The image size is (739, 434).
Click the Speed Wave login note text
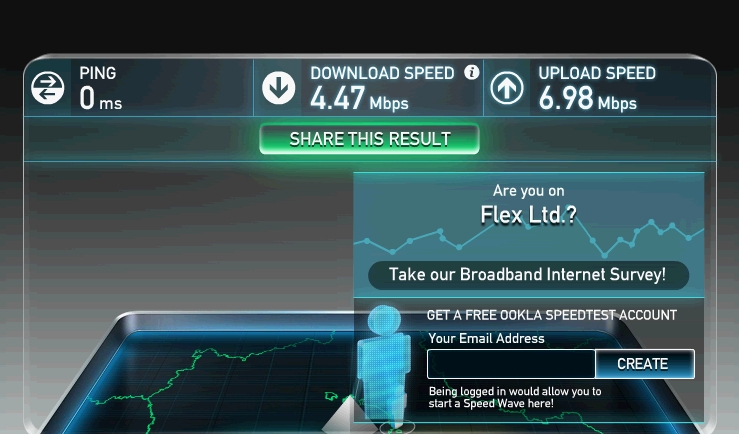515,397
